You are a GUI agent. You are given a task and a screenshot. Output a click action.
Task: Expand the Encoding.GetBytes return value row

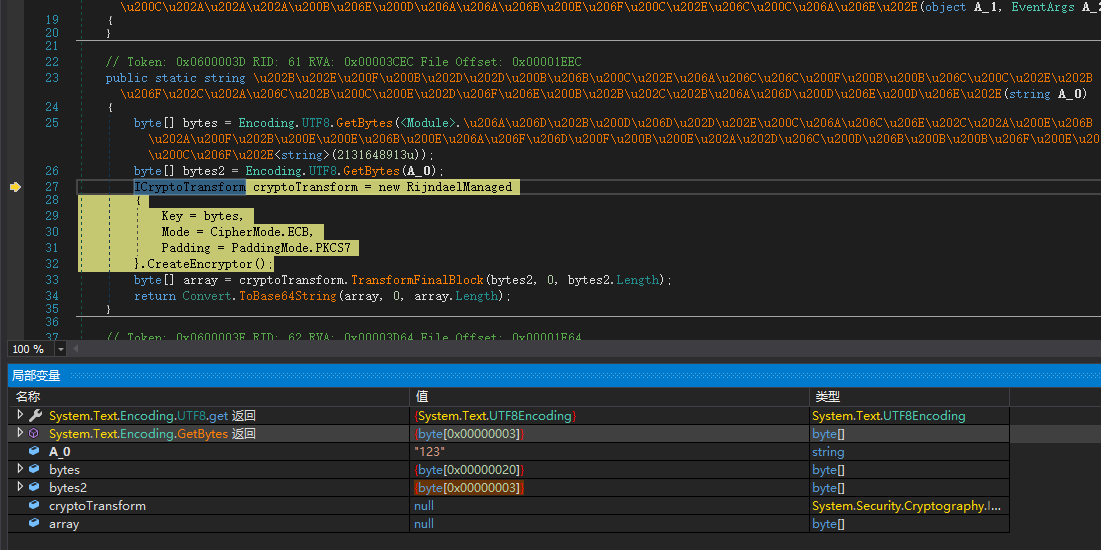20,434
